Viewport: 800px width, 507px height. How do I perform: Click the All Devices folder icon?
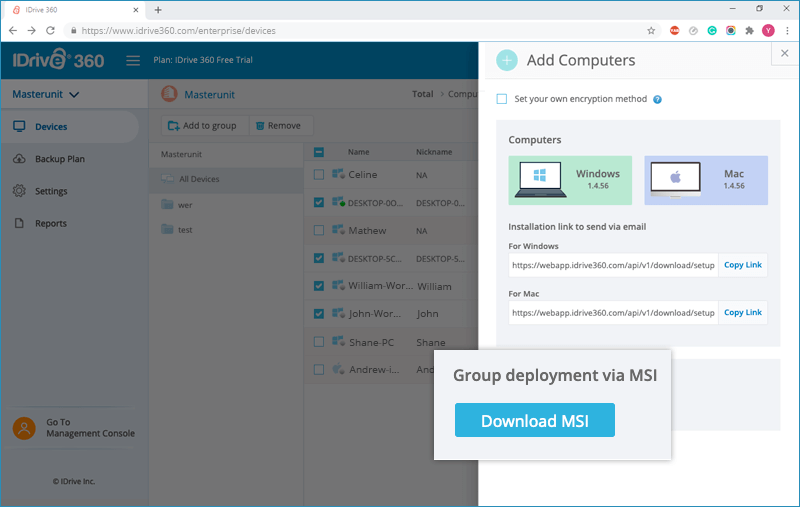tap(167, 179)
